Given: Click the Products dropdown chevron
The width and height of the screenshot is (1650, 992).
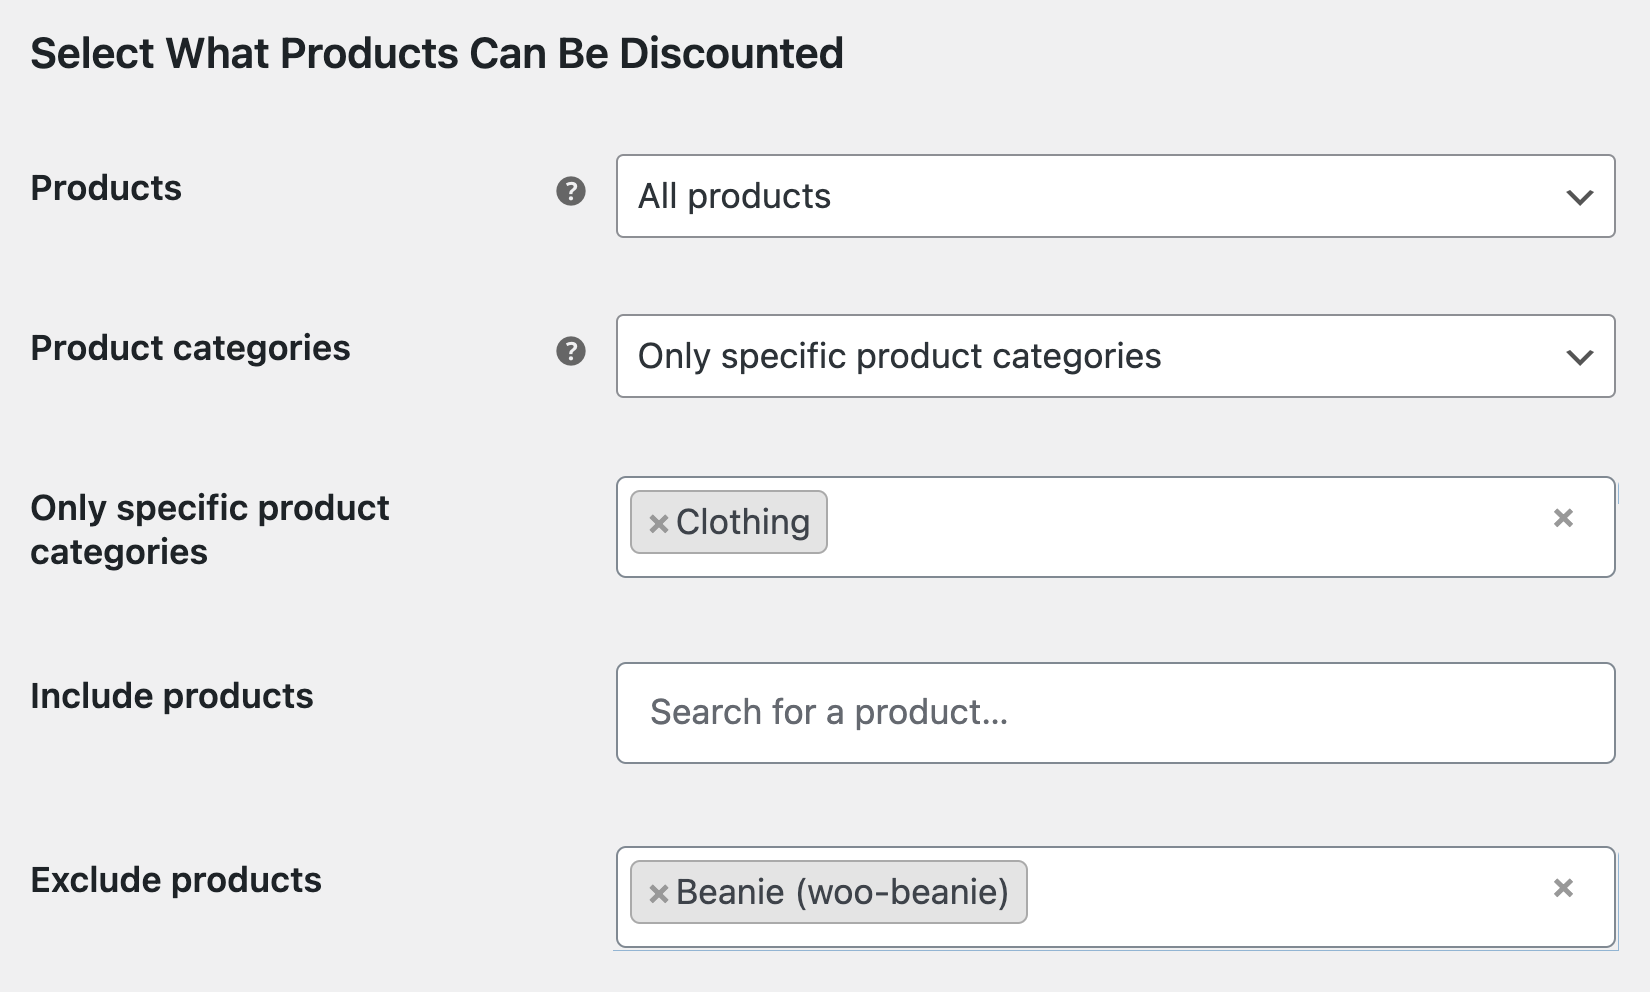Looking at the screenshot, I should click(x=1580, y=197).
